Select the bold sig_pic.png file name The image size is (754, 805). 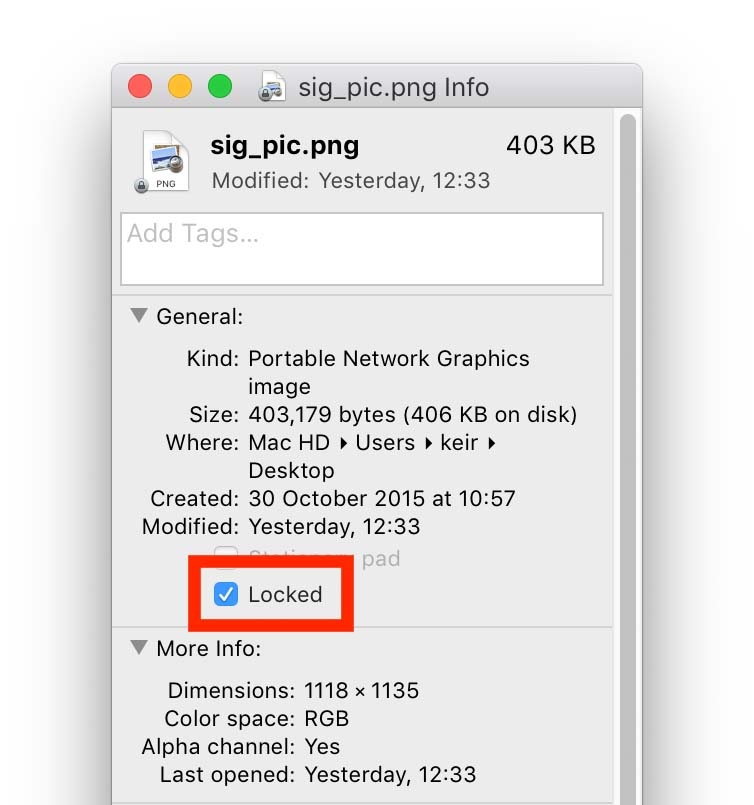[285, 146]
